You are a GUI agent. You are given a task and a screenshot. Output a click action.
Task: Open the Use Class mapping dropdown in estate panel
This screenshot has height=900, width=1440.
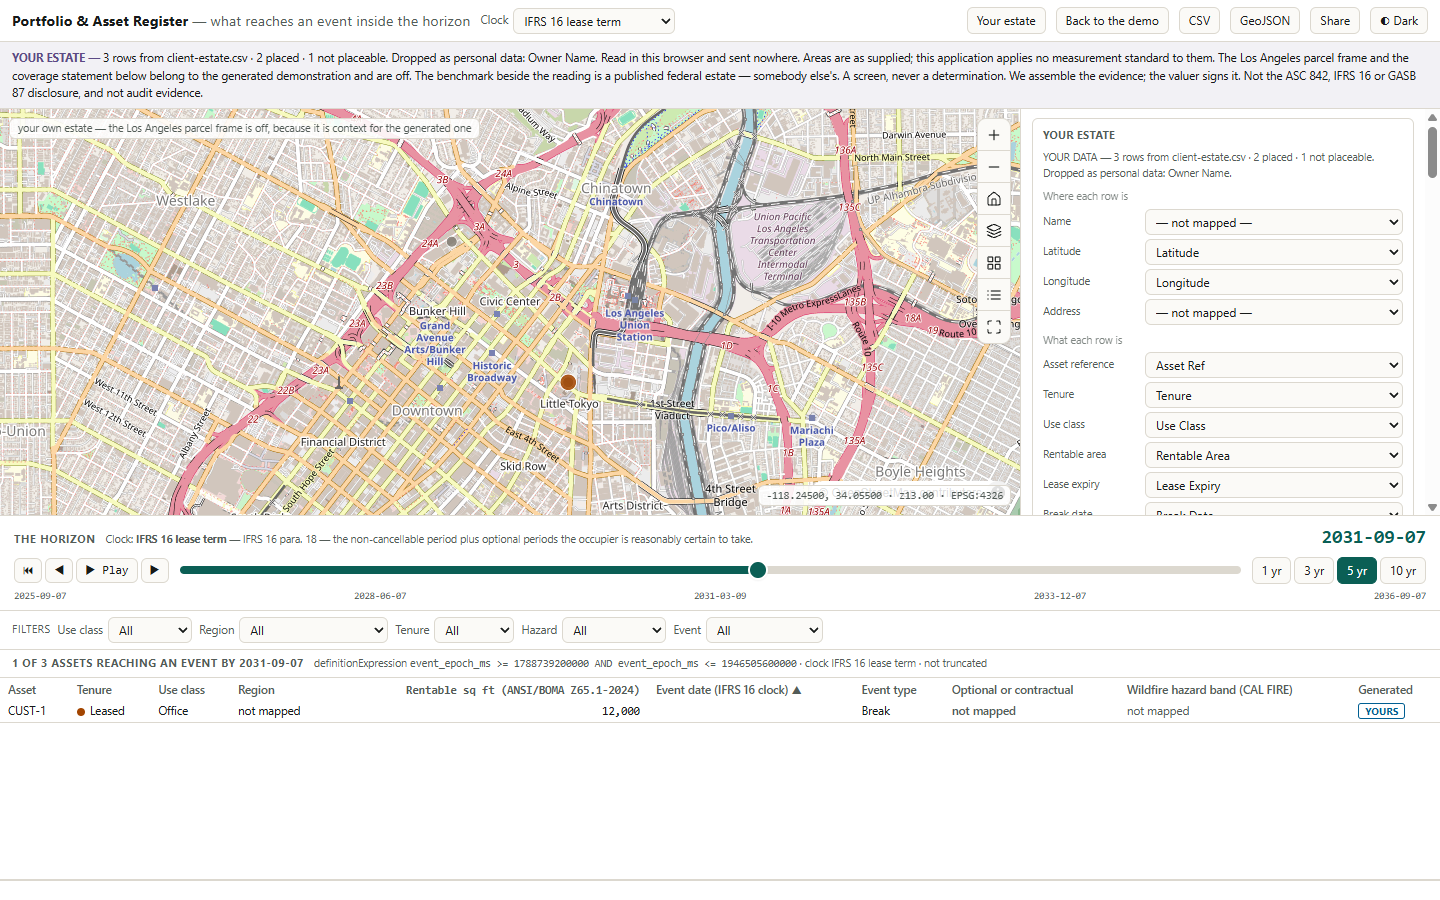[x=1273, y=426]
